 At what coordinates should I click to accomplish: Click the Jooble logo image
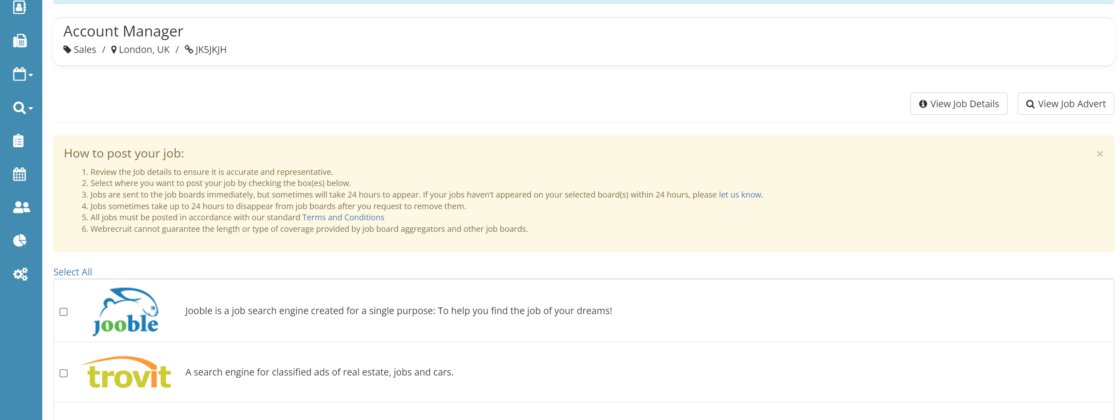tap(126, 311)
